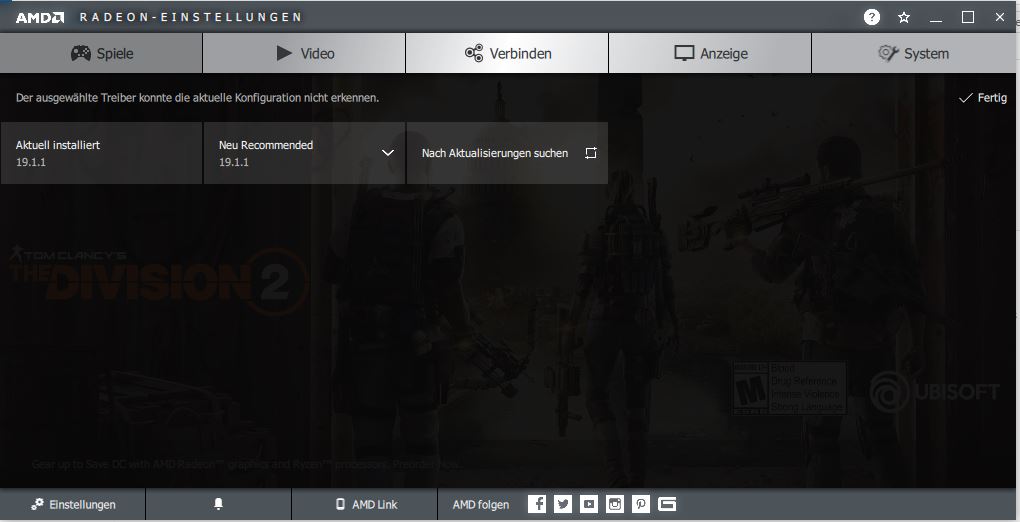Click the 'Der ausgewählte Treiber' status message

point(197,98)
